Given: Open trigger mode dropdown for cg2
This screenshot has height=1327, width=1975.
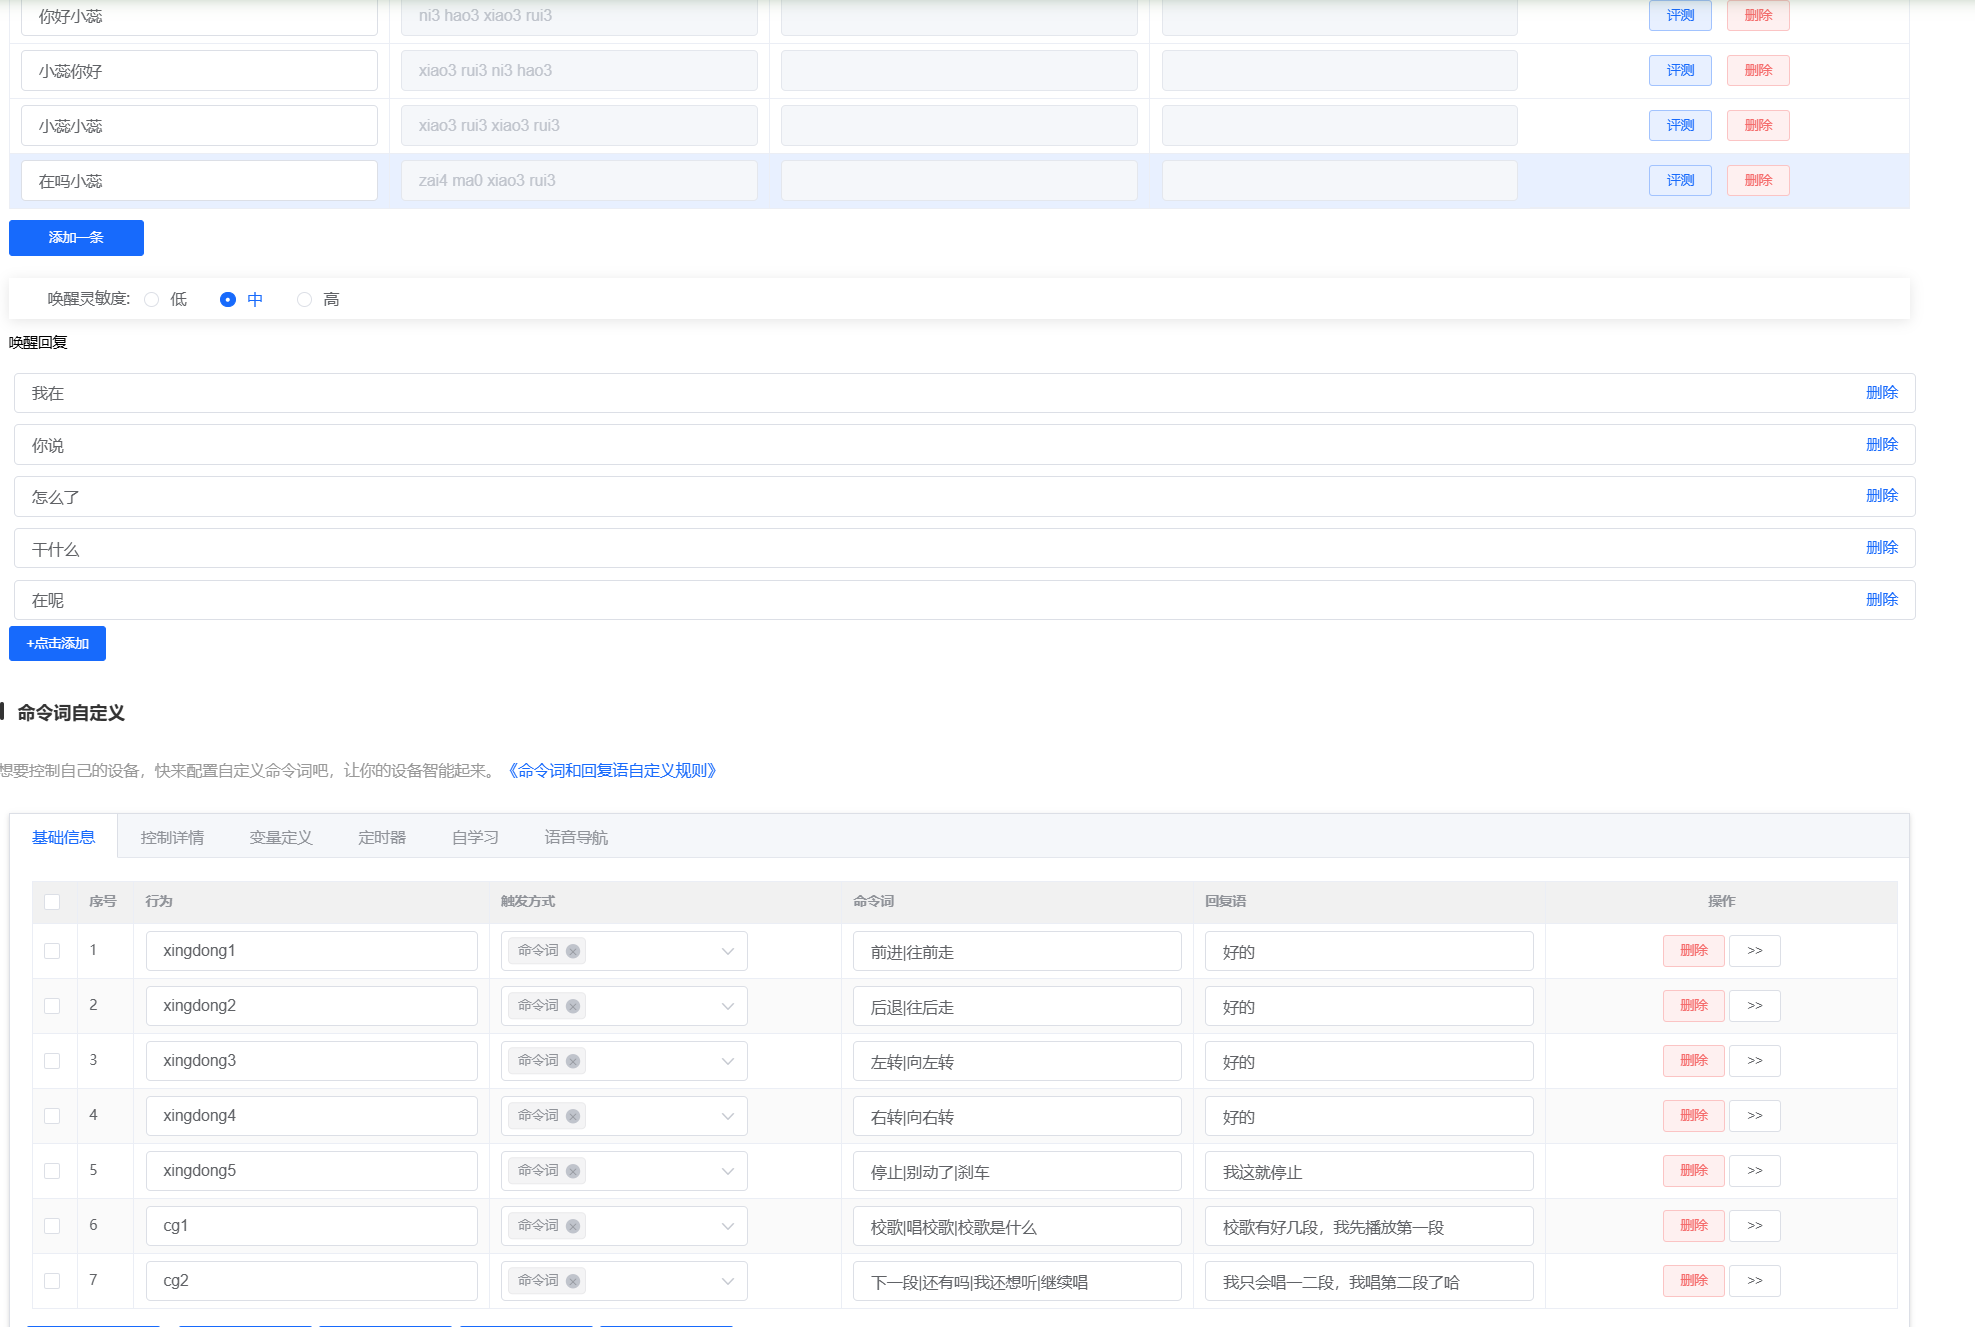Looking at the screenshot, I should coord(624,1281).
